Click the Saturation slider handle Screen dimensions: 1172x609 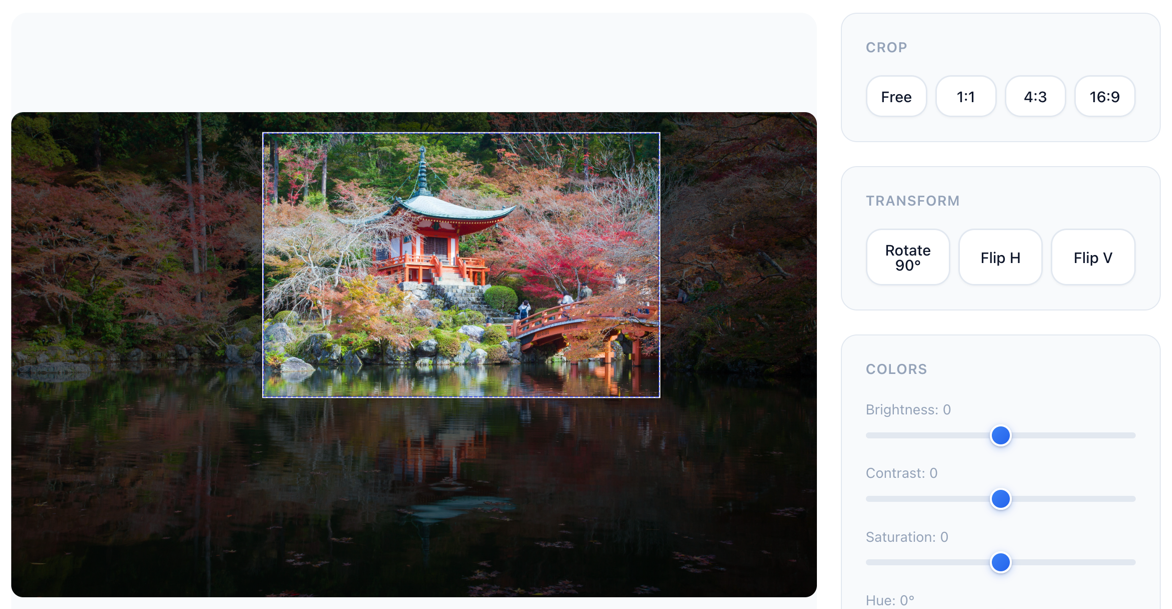(x=1001, y=562)
